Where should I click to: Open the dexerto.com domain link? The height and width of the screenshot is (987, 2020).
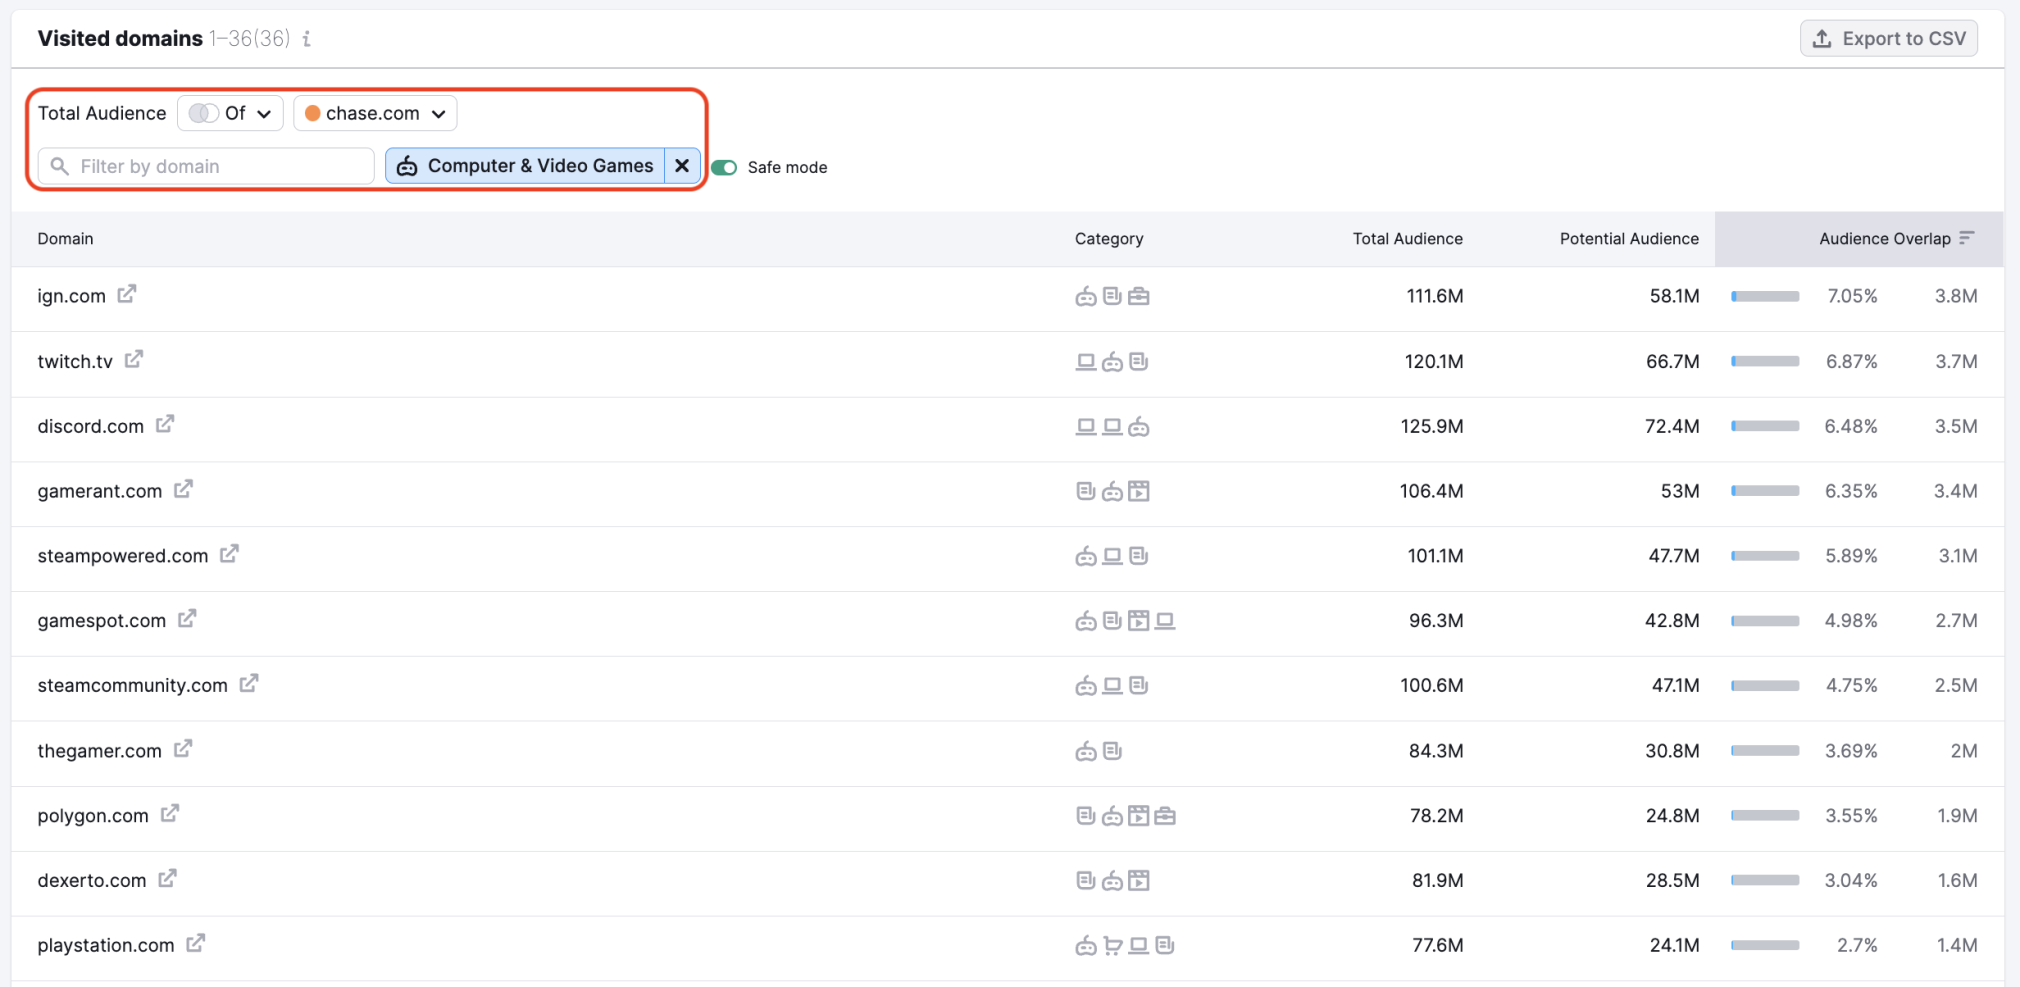tap(91, 880)
